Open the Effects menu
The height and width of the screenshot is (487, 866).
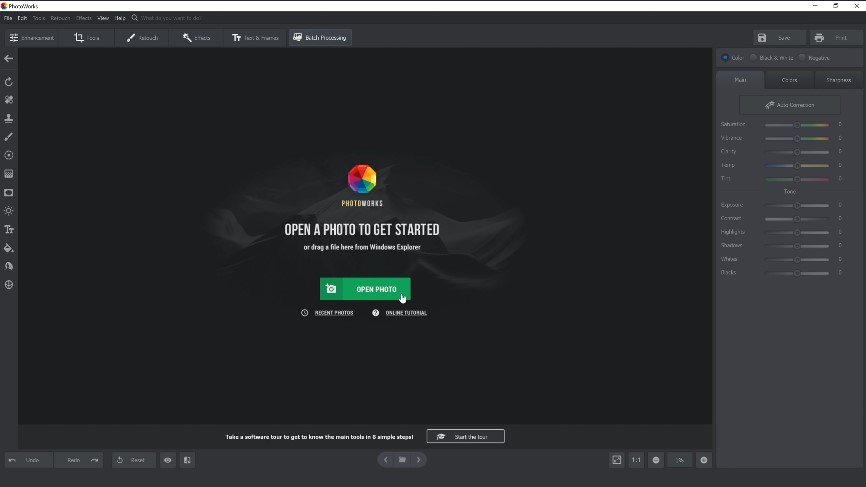pos(83,18)
